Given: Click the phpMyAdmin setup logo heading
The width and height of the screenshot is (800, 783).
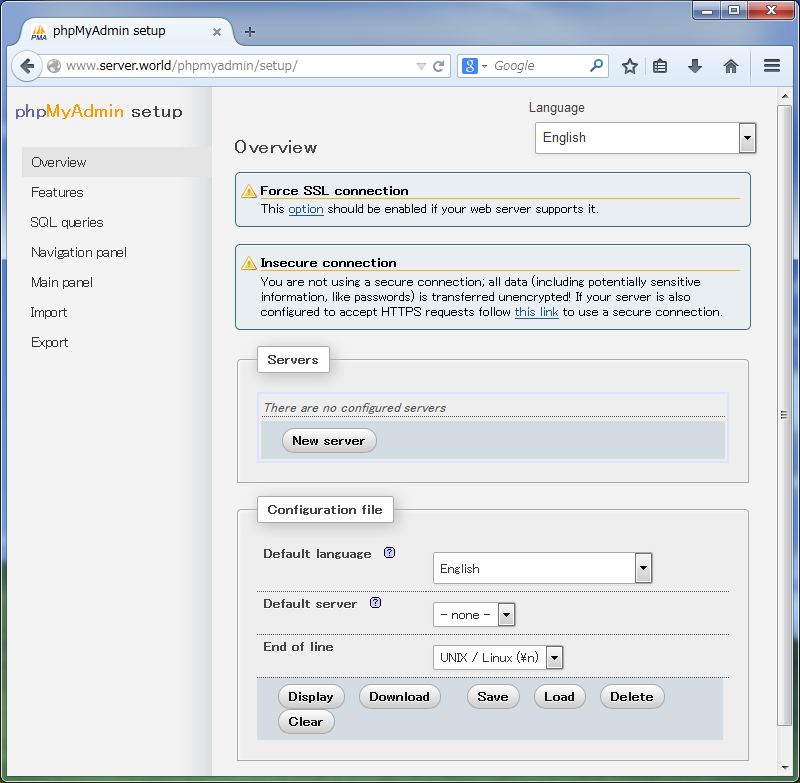Looking at the screenshot, I should pyautogui.click(x=99, y=111).
